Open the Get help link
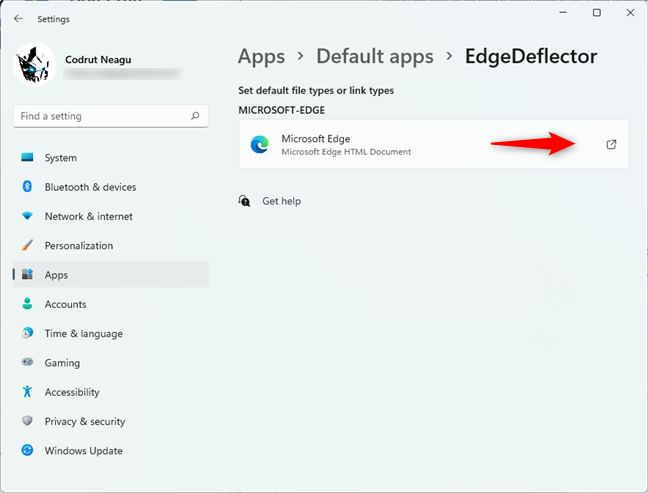This screenshot has width=648, height=493. point(281,201)
